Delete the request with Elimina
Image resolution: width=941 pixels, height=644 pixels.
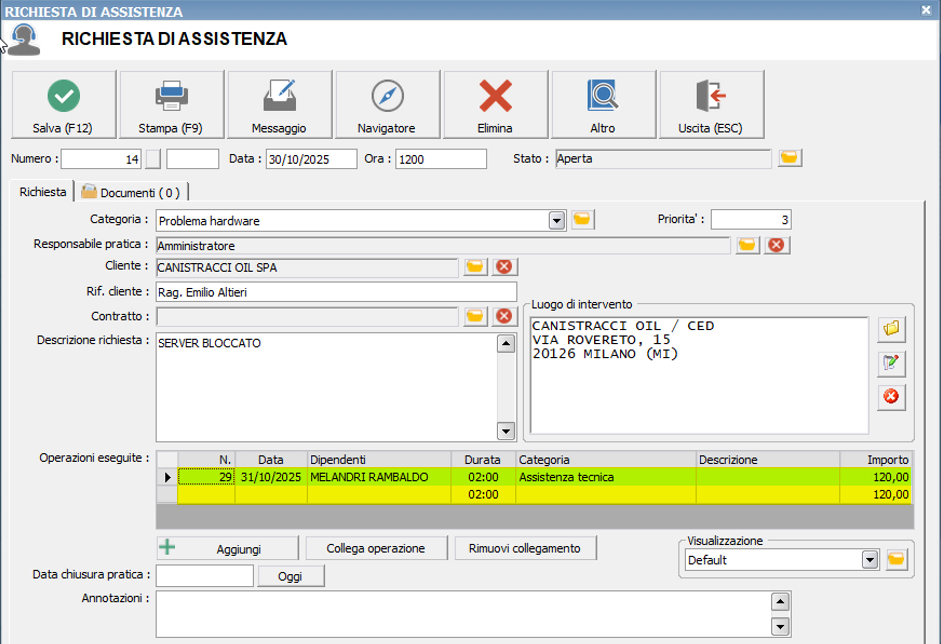coord(495,104)
